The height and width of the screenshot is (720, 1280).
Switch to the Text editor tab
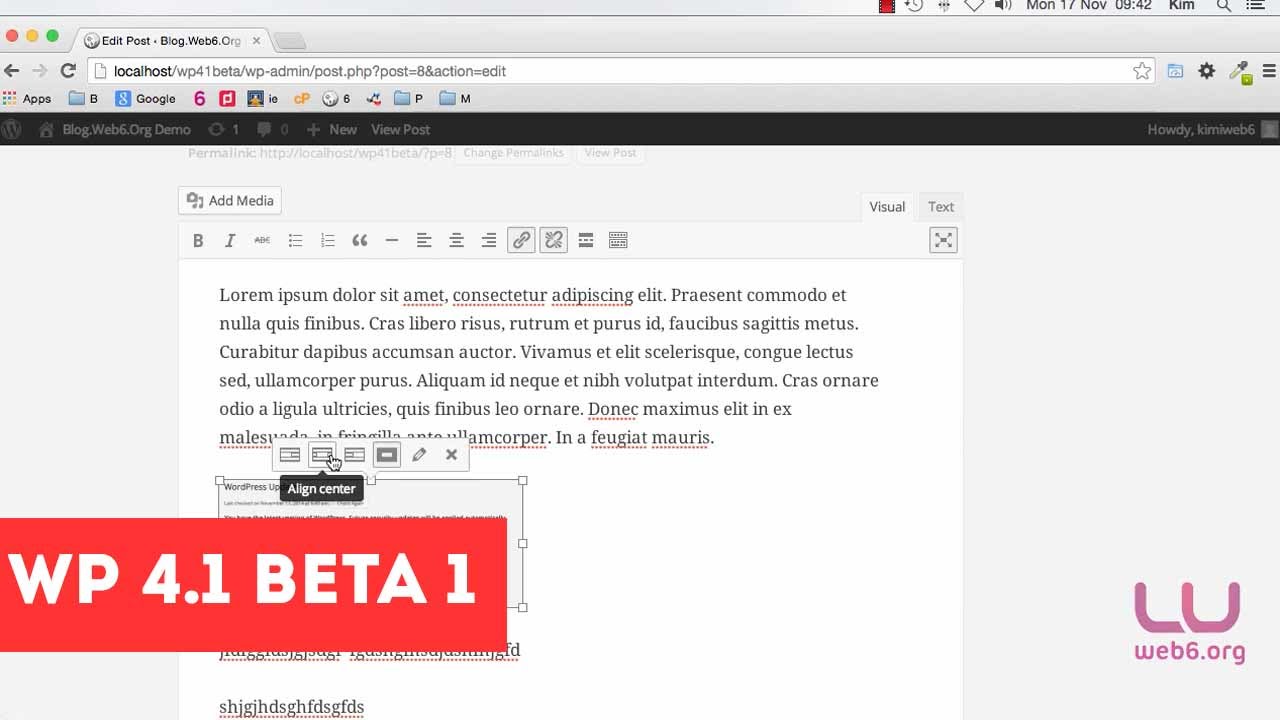pyautogui.click(x=941, y=207)
